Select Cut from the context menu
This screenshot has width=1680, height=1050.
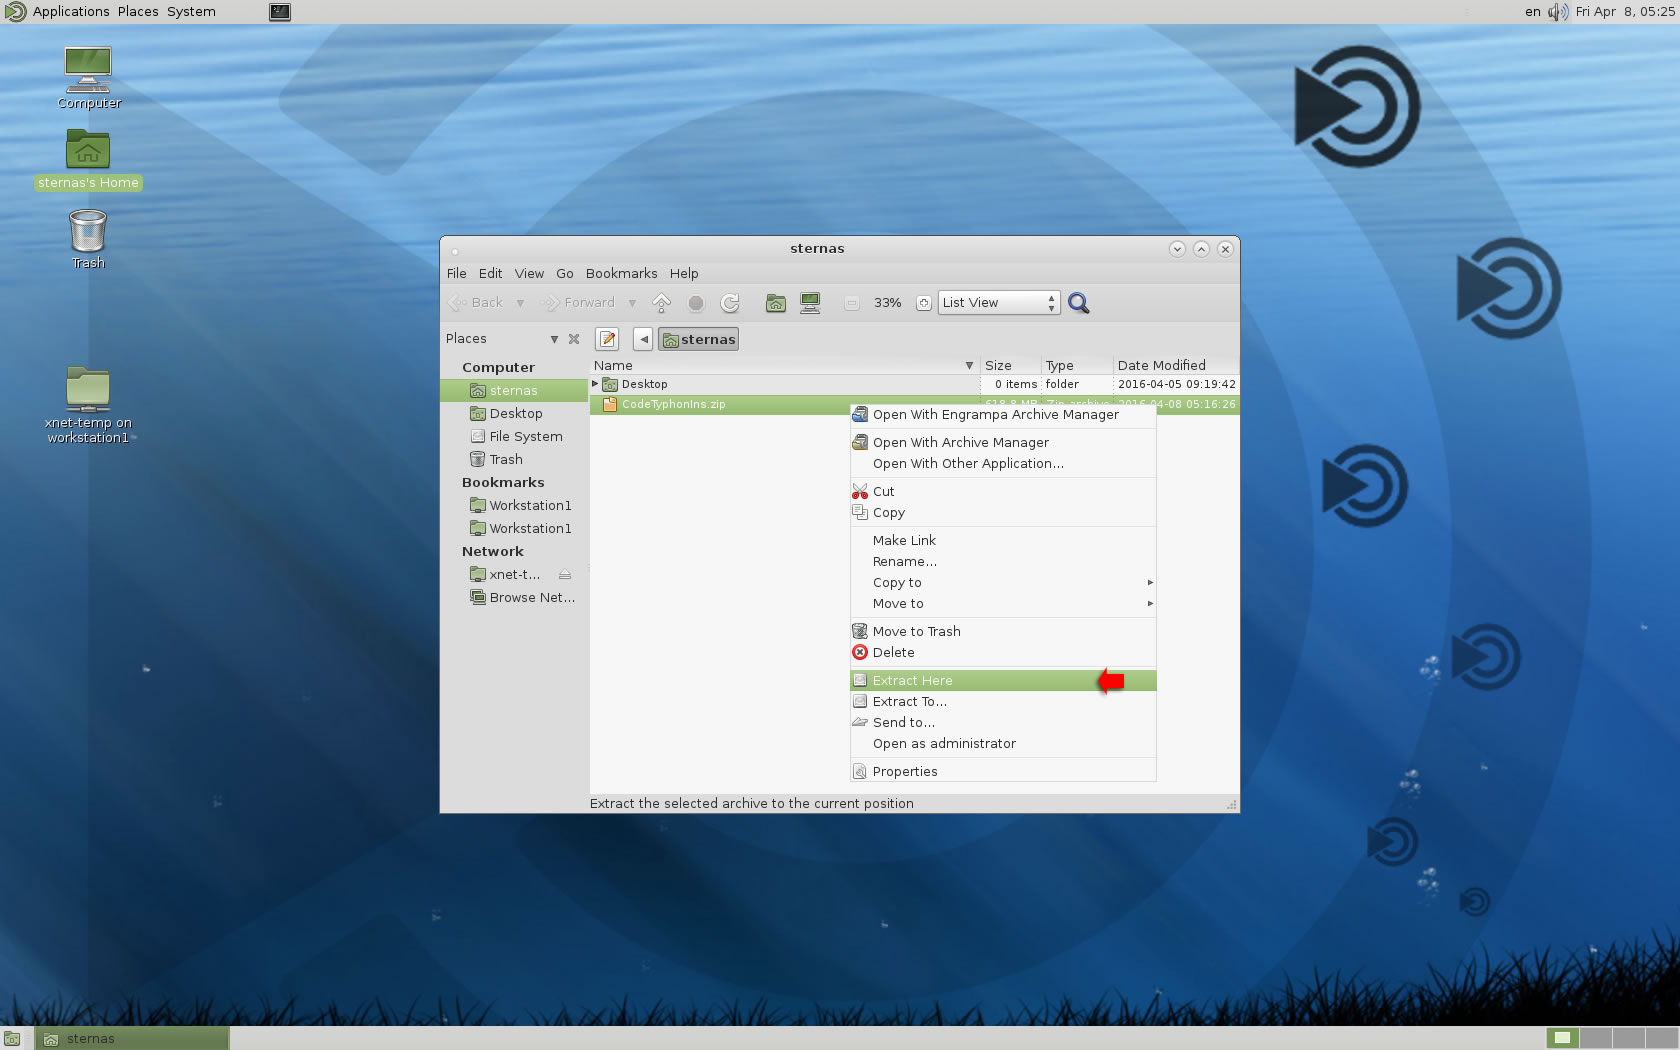1003,491
